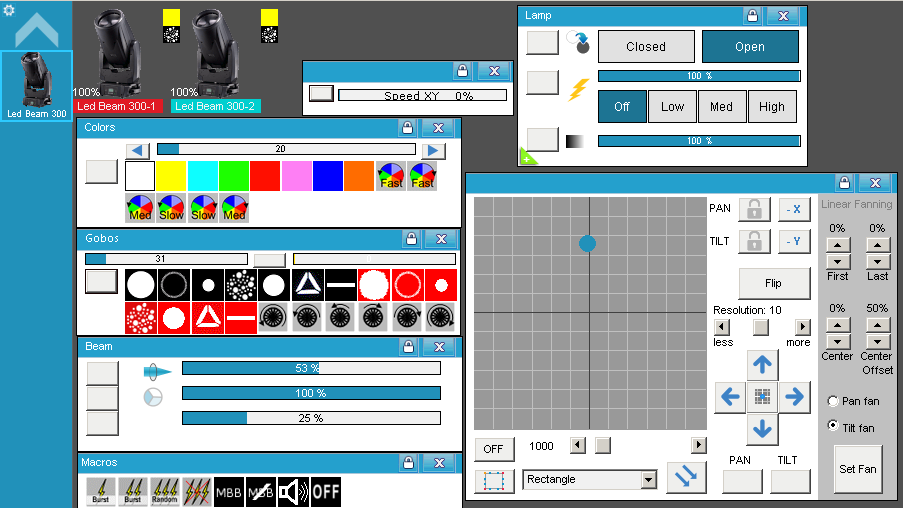Screen dimensions: 903x508
Task: Click the green plus corner in Lamp panel
Action: tap(526, 158)
